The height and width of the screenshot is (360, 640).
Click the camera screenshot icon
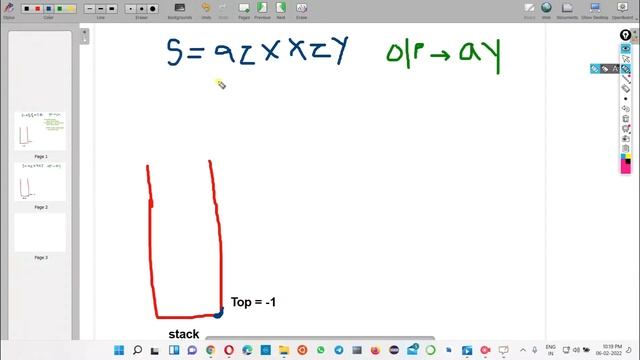coord(625,139)
